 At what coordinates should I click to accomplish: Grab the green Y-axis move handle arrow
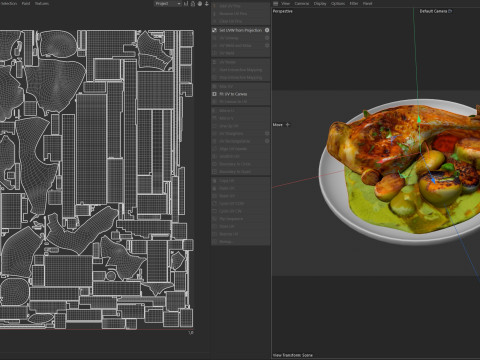[x=418, y=119]
